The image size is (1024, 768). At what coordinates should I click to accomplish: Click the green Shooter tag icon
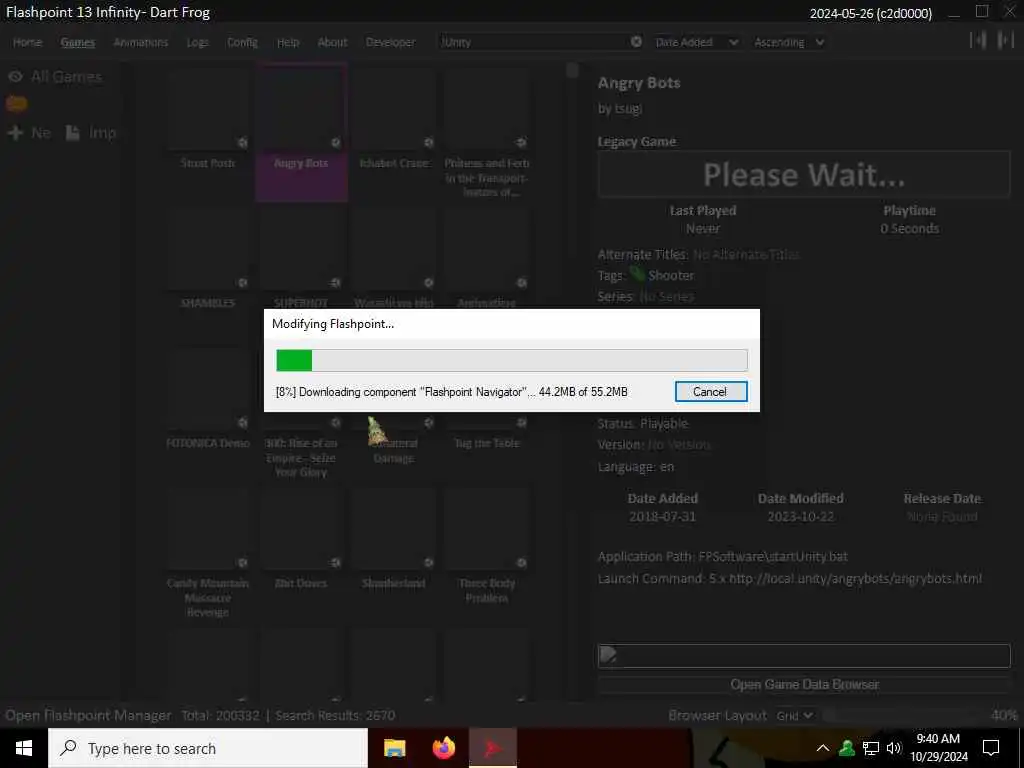(x=637, y=275)
